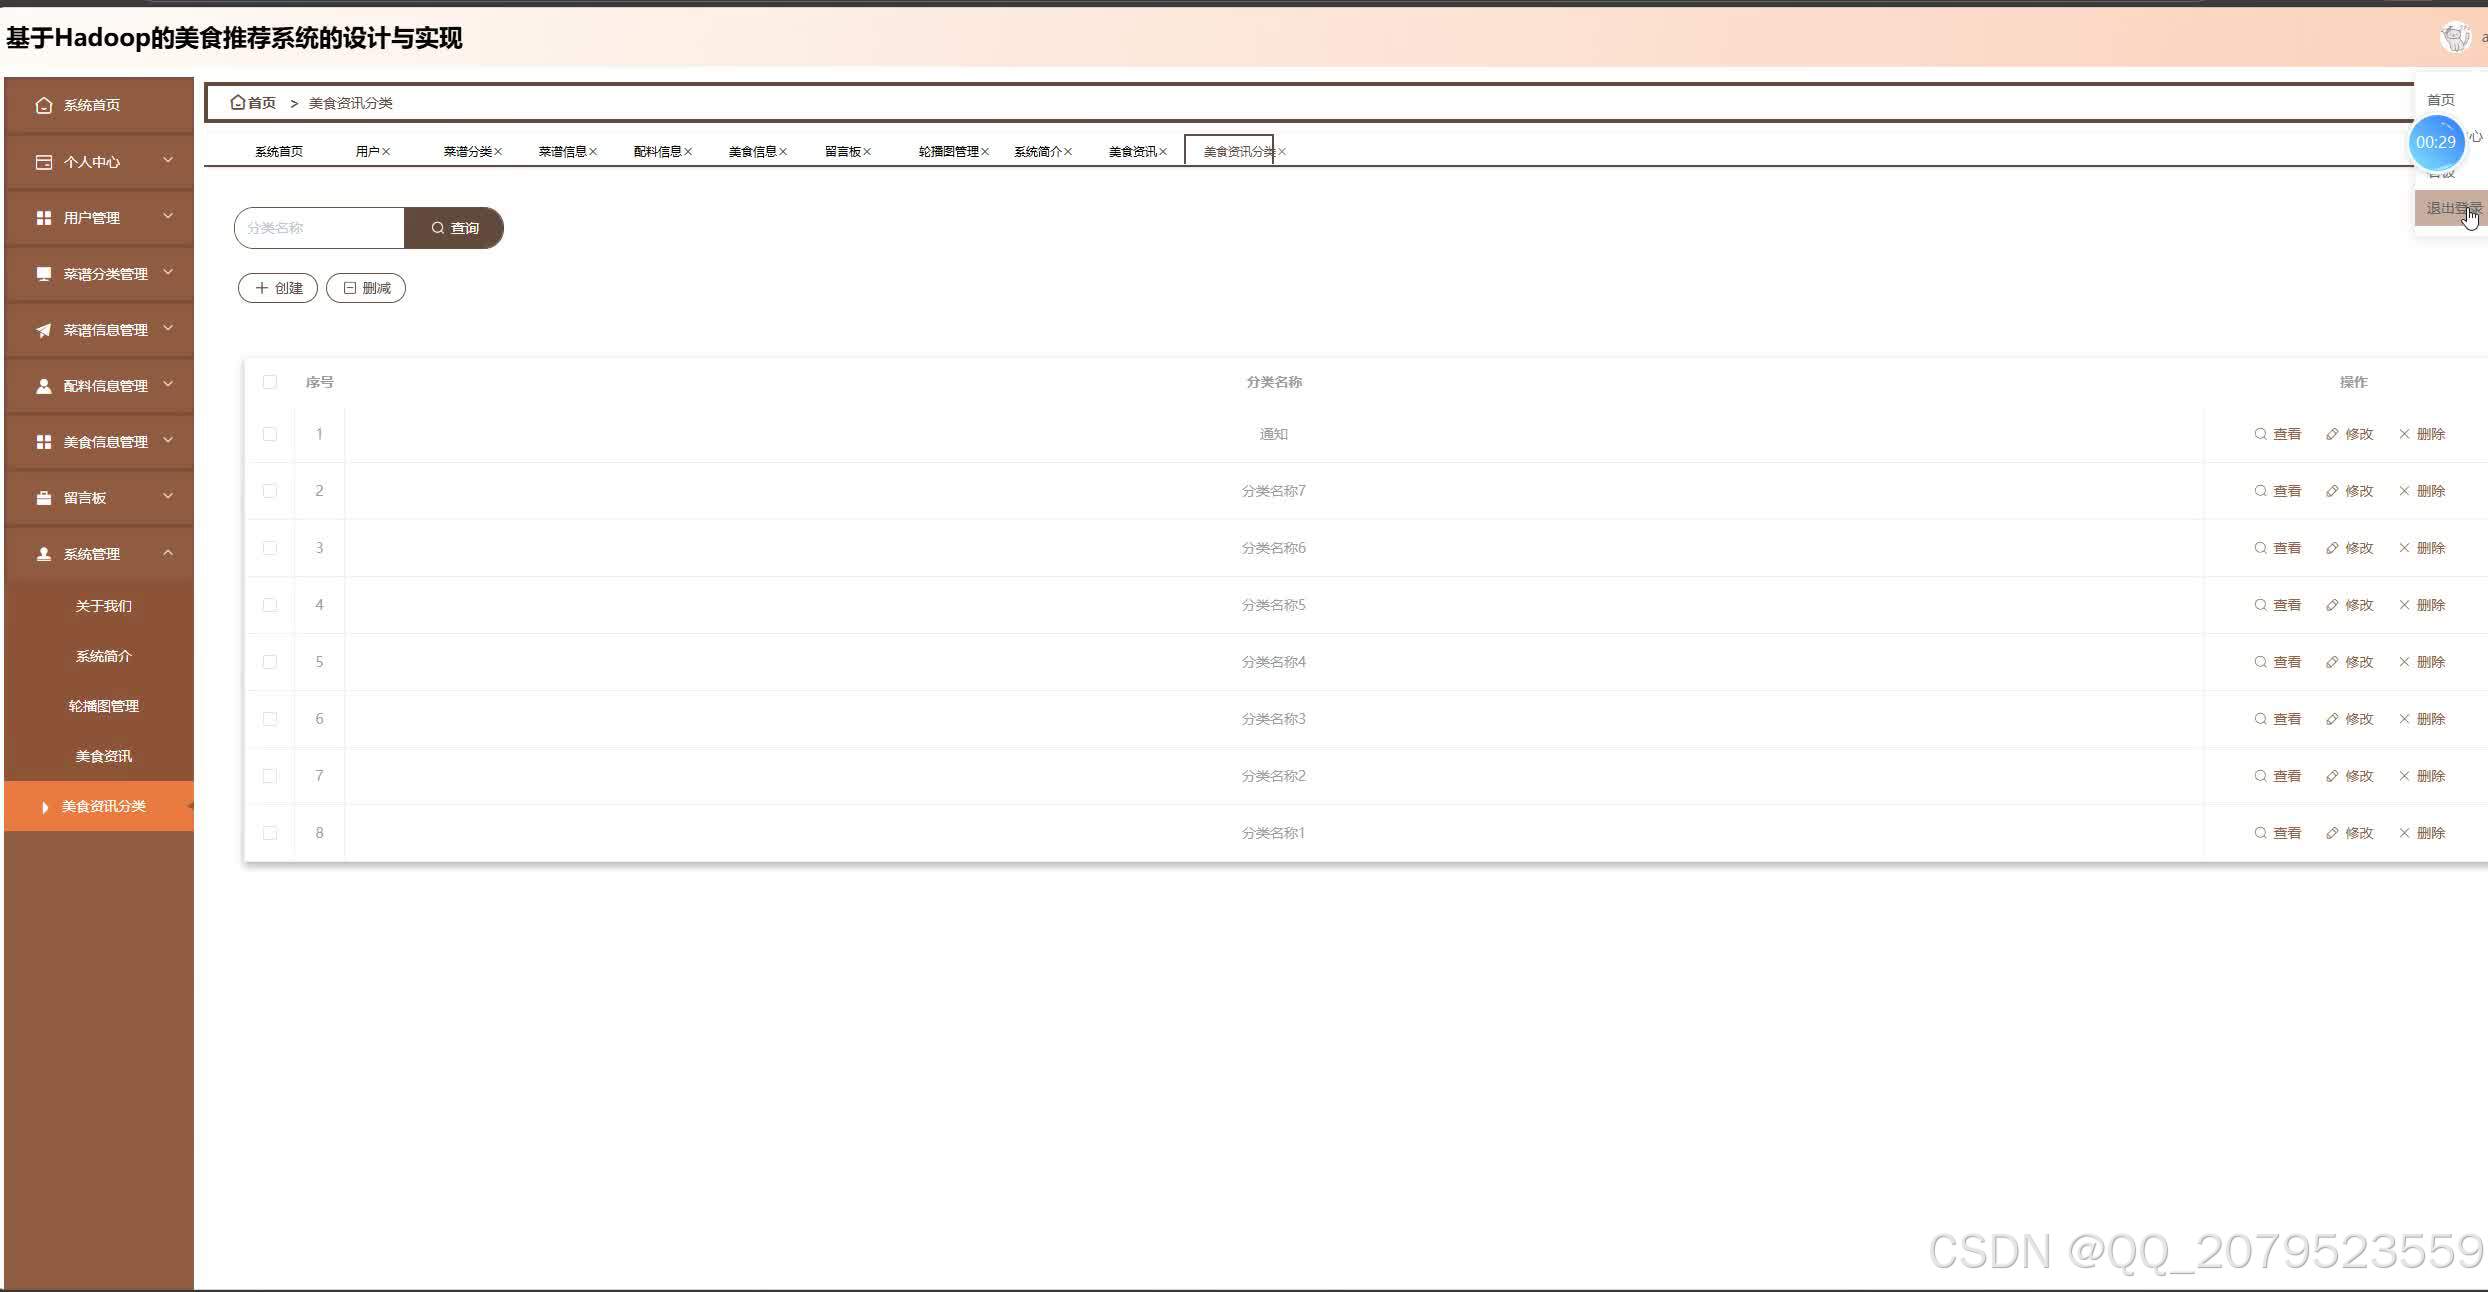
Task: Check the checkbox for row 3
Action: tap(270, 548)
